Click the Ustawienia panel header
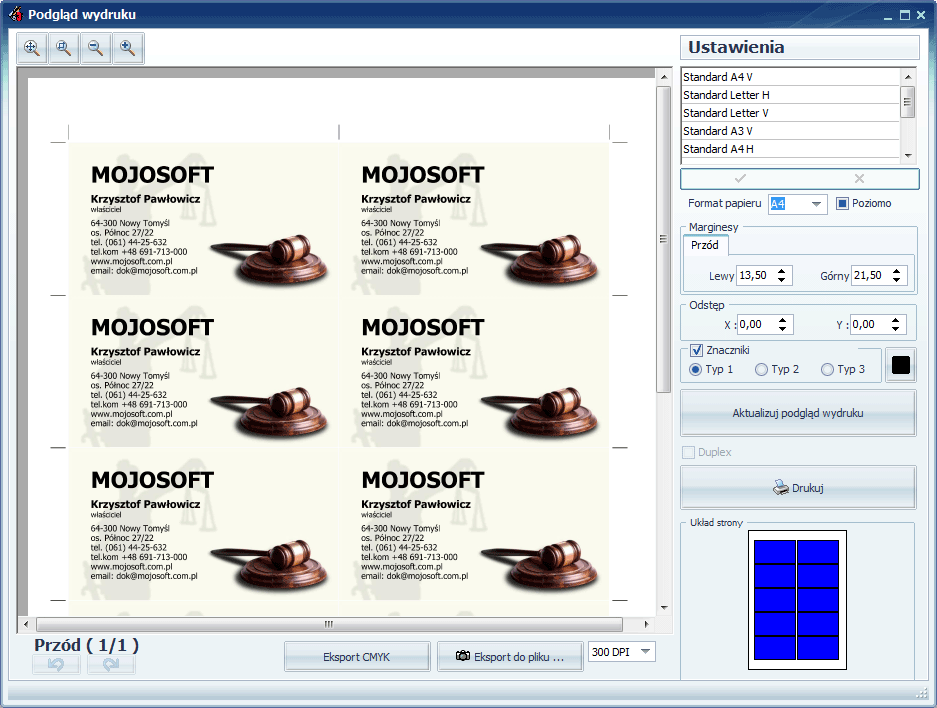This screenshot has height=708, width=937. point(800,47)
